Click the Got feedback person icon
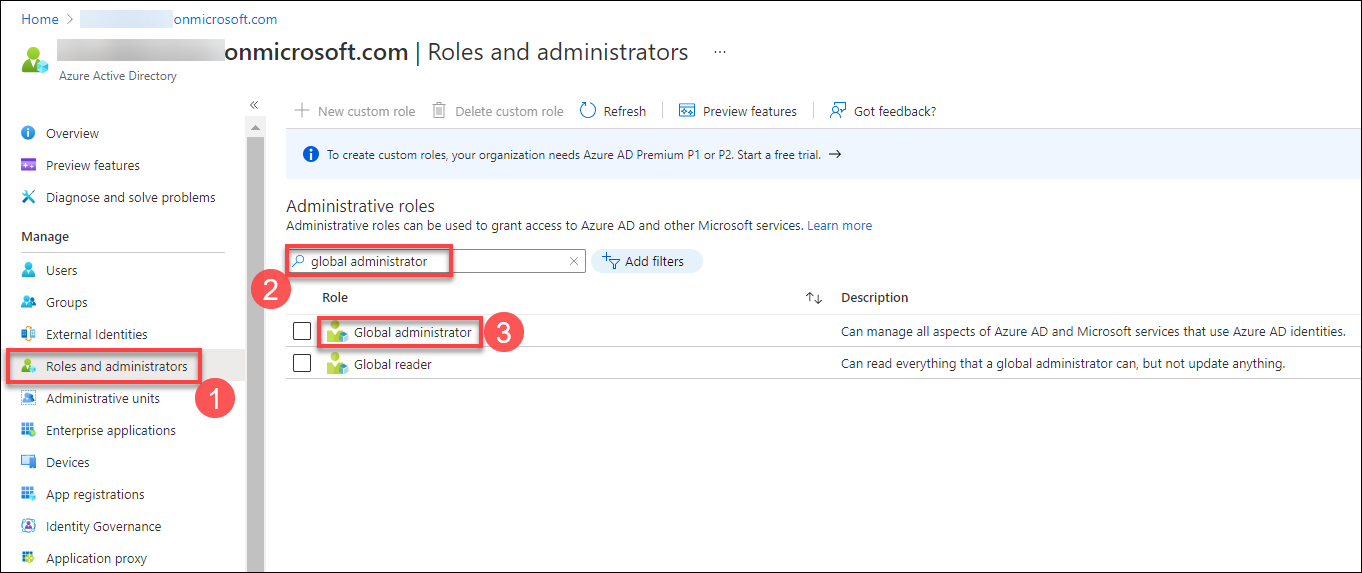Viewport: 1362px width, 573px height. click(x=838, y=111)
